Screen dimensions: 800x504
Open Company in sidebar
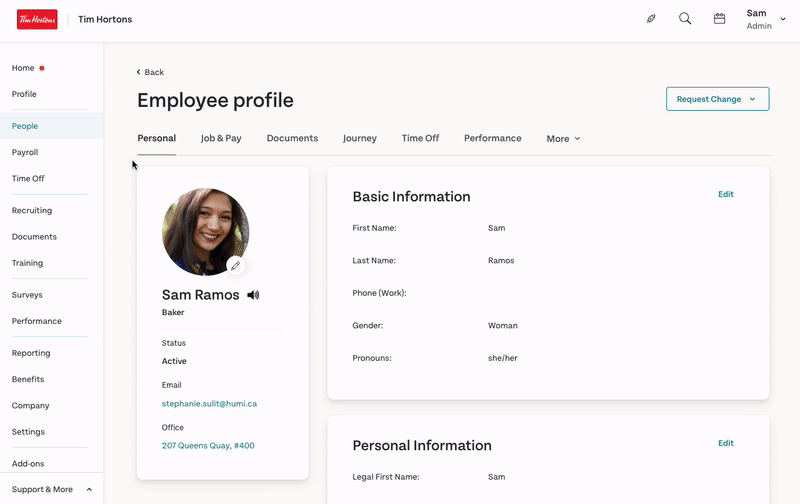(x=31, y=406)
